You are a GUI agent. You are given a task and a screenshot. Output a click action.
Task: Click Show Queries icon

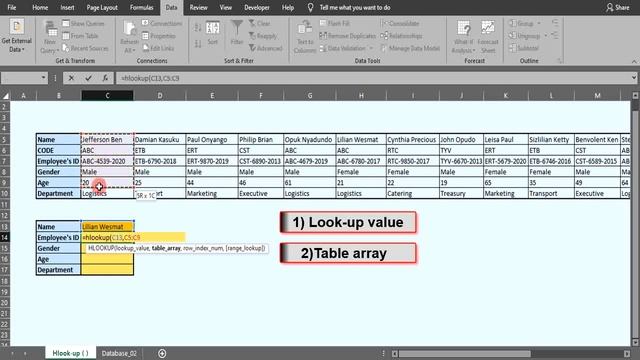click(x=66, y=24)
